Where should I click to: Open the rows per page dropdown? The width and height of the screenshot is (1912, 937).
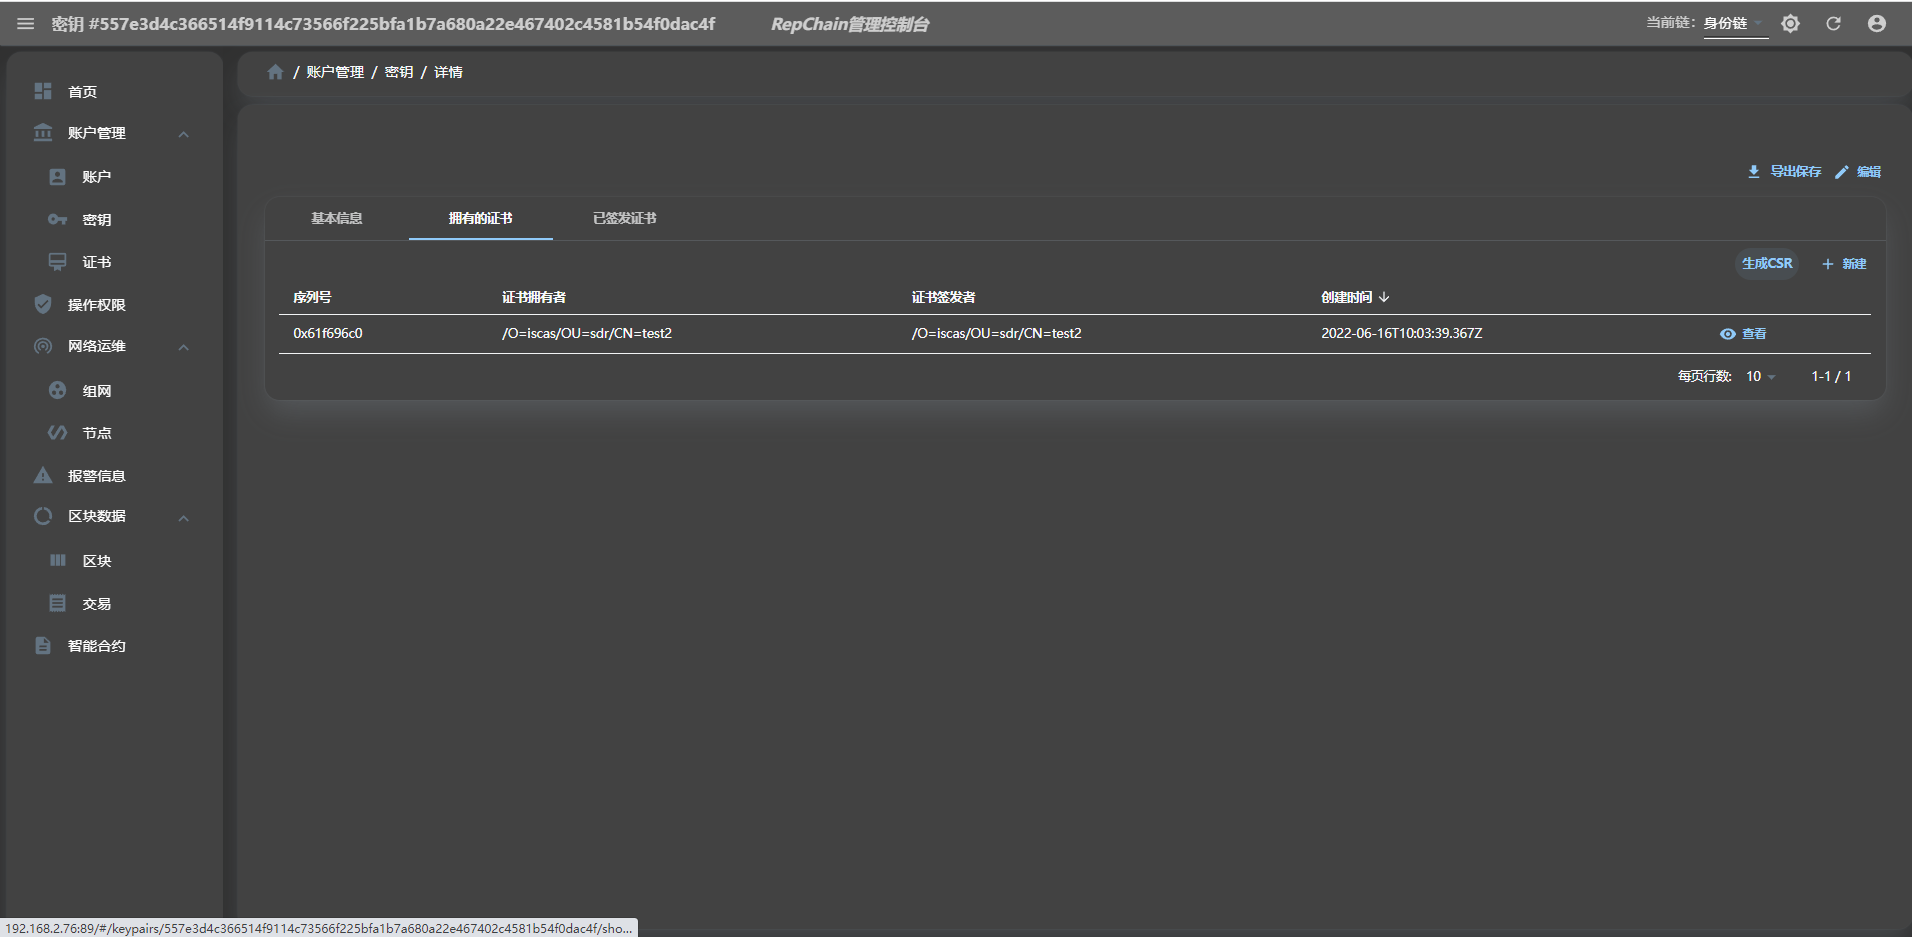pos(1760,376)
